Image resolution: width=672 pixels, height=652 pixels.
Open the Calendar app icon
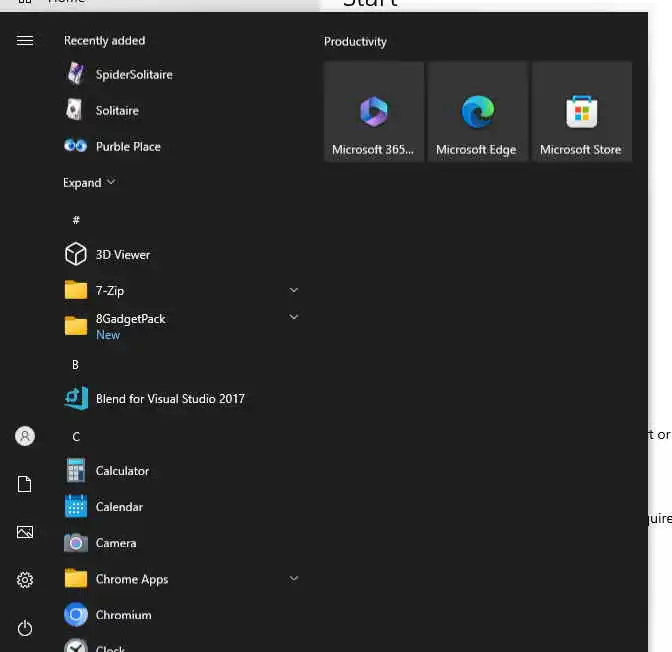click(76, 506)
